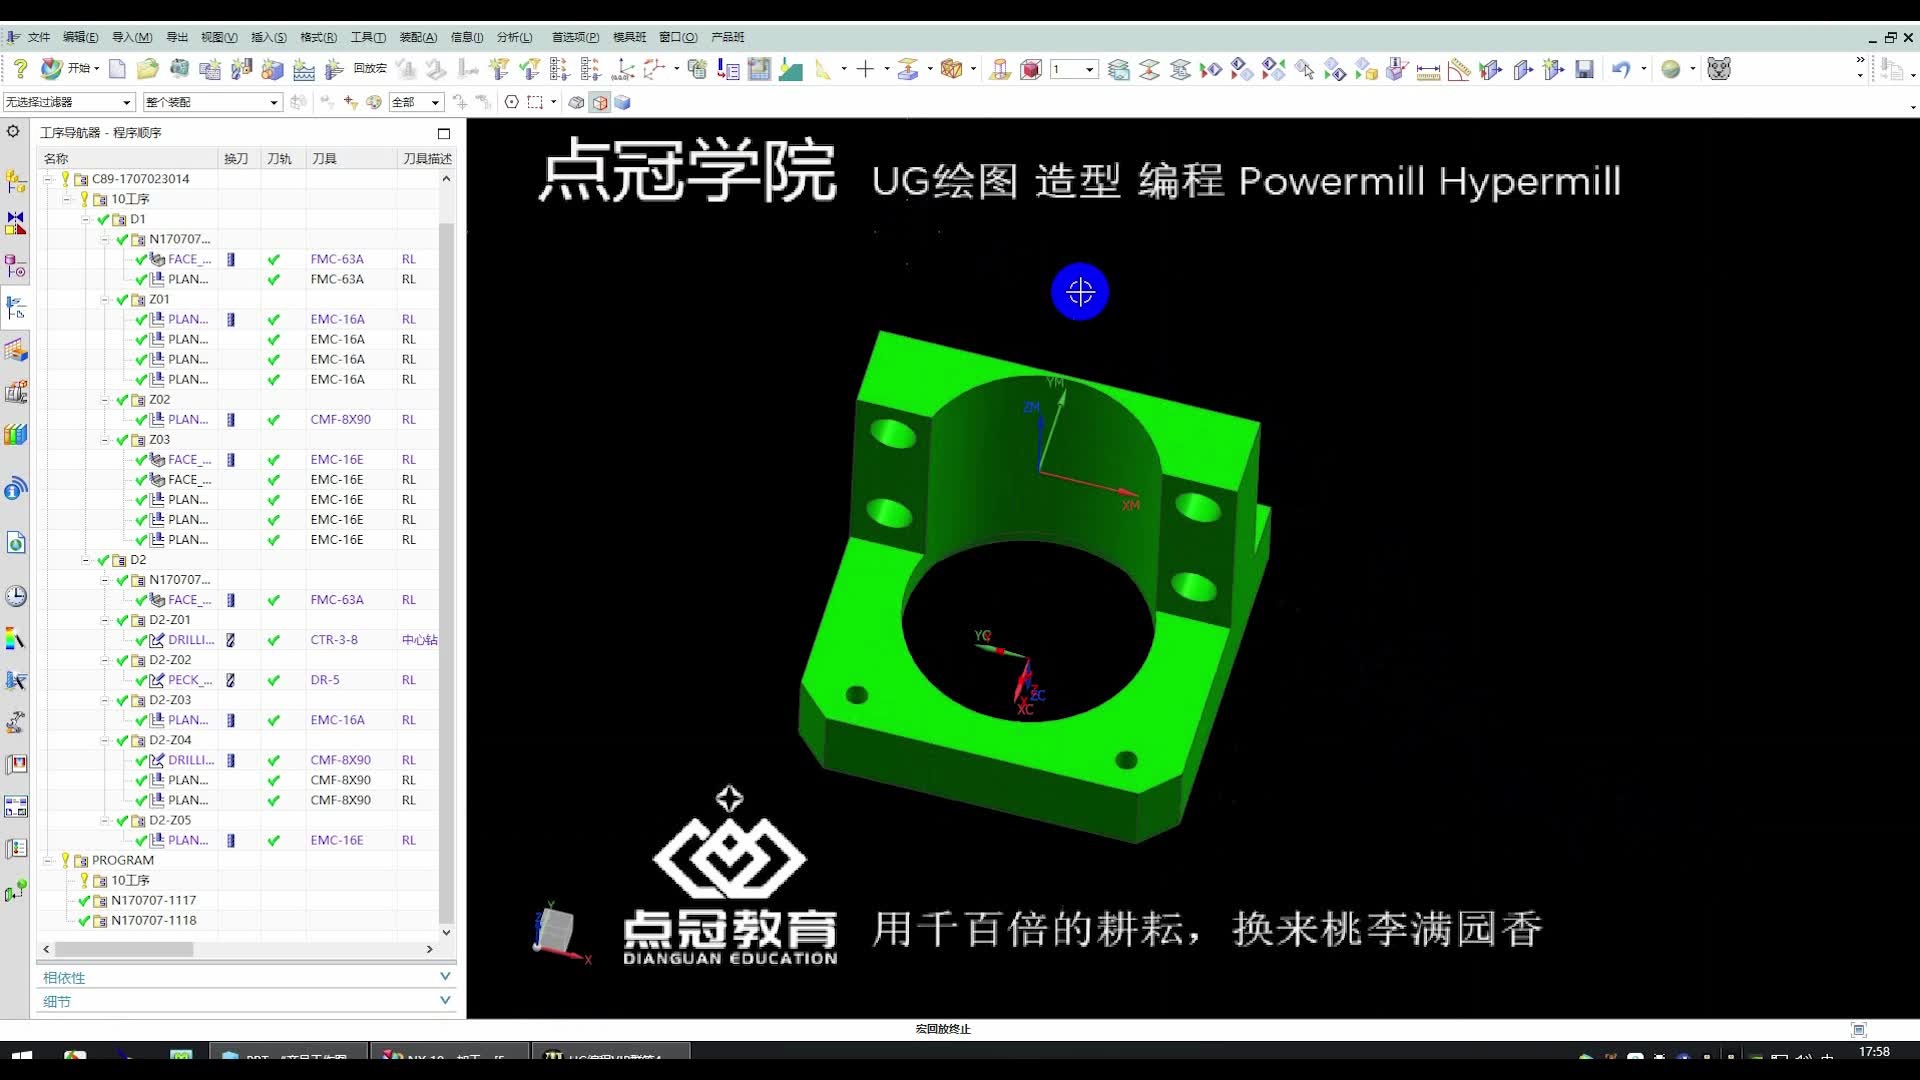Open the 编辑(E) menu
Viewport: 1920px width, 1080px height.
pyautogui.click(x=80, y=37)
